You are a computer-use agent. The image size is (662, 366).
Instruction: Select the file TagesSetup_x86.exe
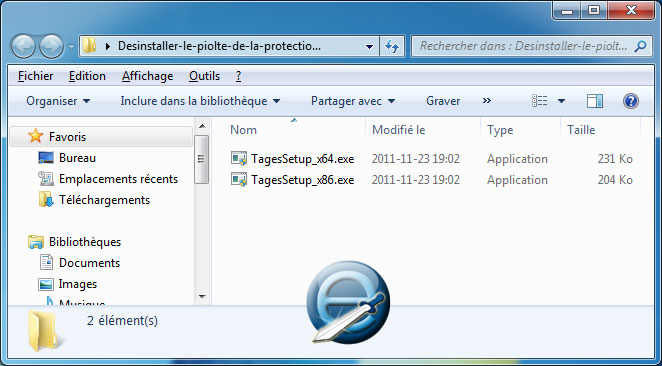click(x=303, y=180)
